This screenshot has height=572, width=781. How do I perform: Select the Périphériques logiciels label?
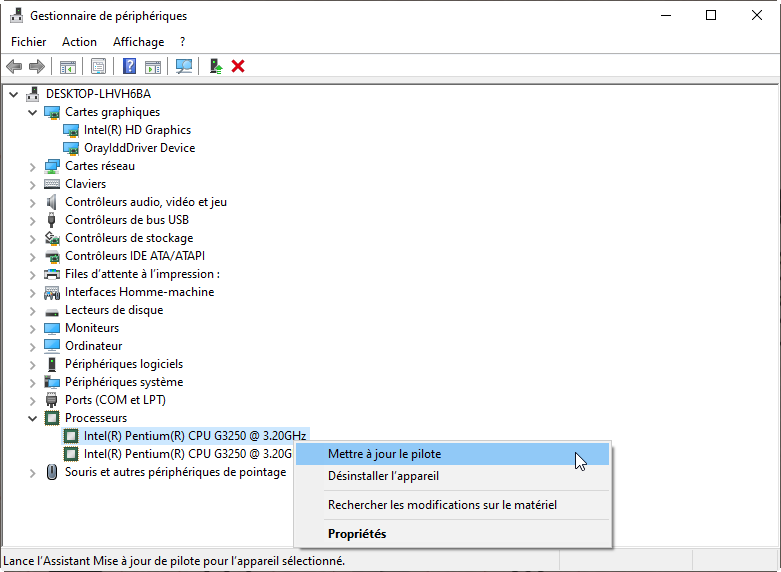coord(124,364)
